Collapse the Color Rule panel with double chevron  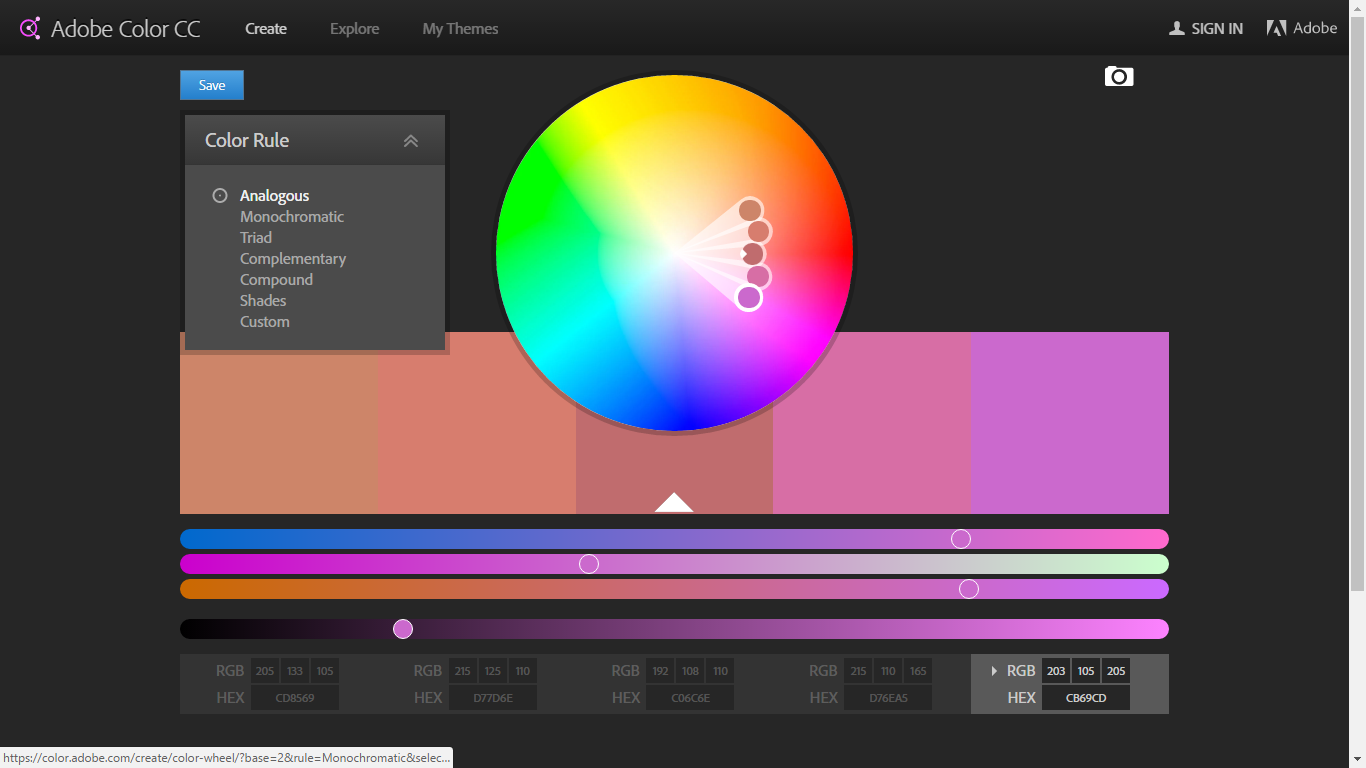(x=410, y=141)
